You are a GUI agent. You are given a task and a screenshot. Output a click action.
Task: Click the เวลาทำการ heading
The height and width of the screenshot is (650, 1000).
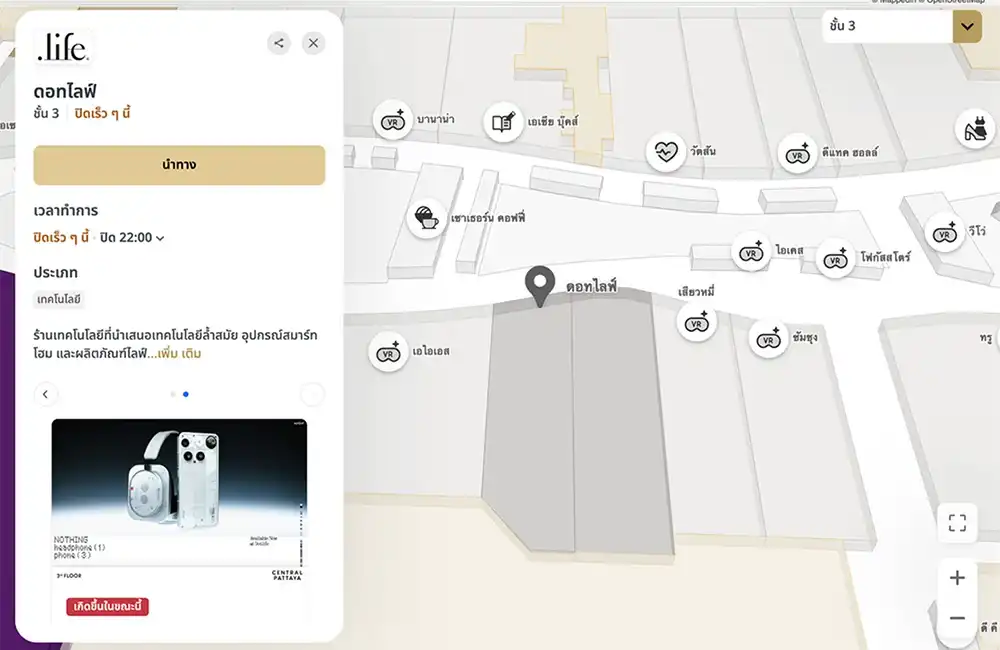[x=66, y=211]
